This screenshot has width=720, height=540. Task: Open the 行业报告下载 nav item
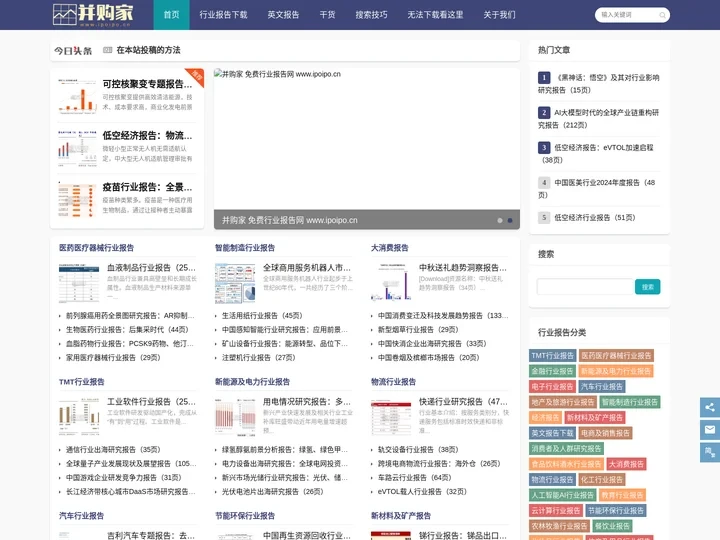pyautogui.click(x=223, y=15)
